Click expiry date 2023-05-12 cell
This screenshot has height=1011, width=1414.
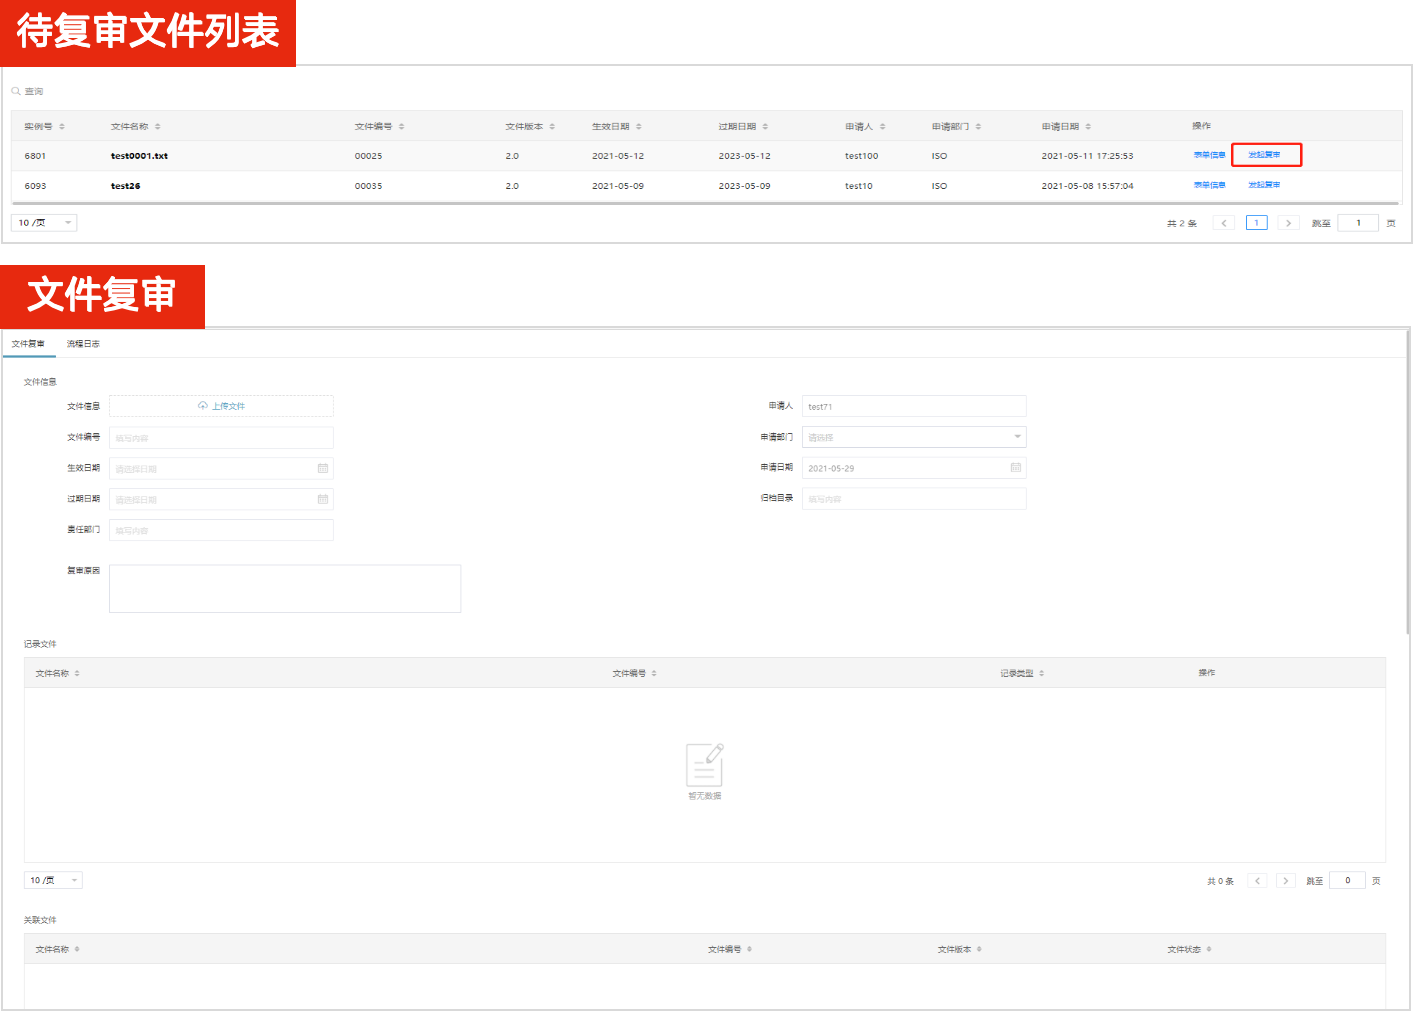pos(744,156)
